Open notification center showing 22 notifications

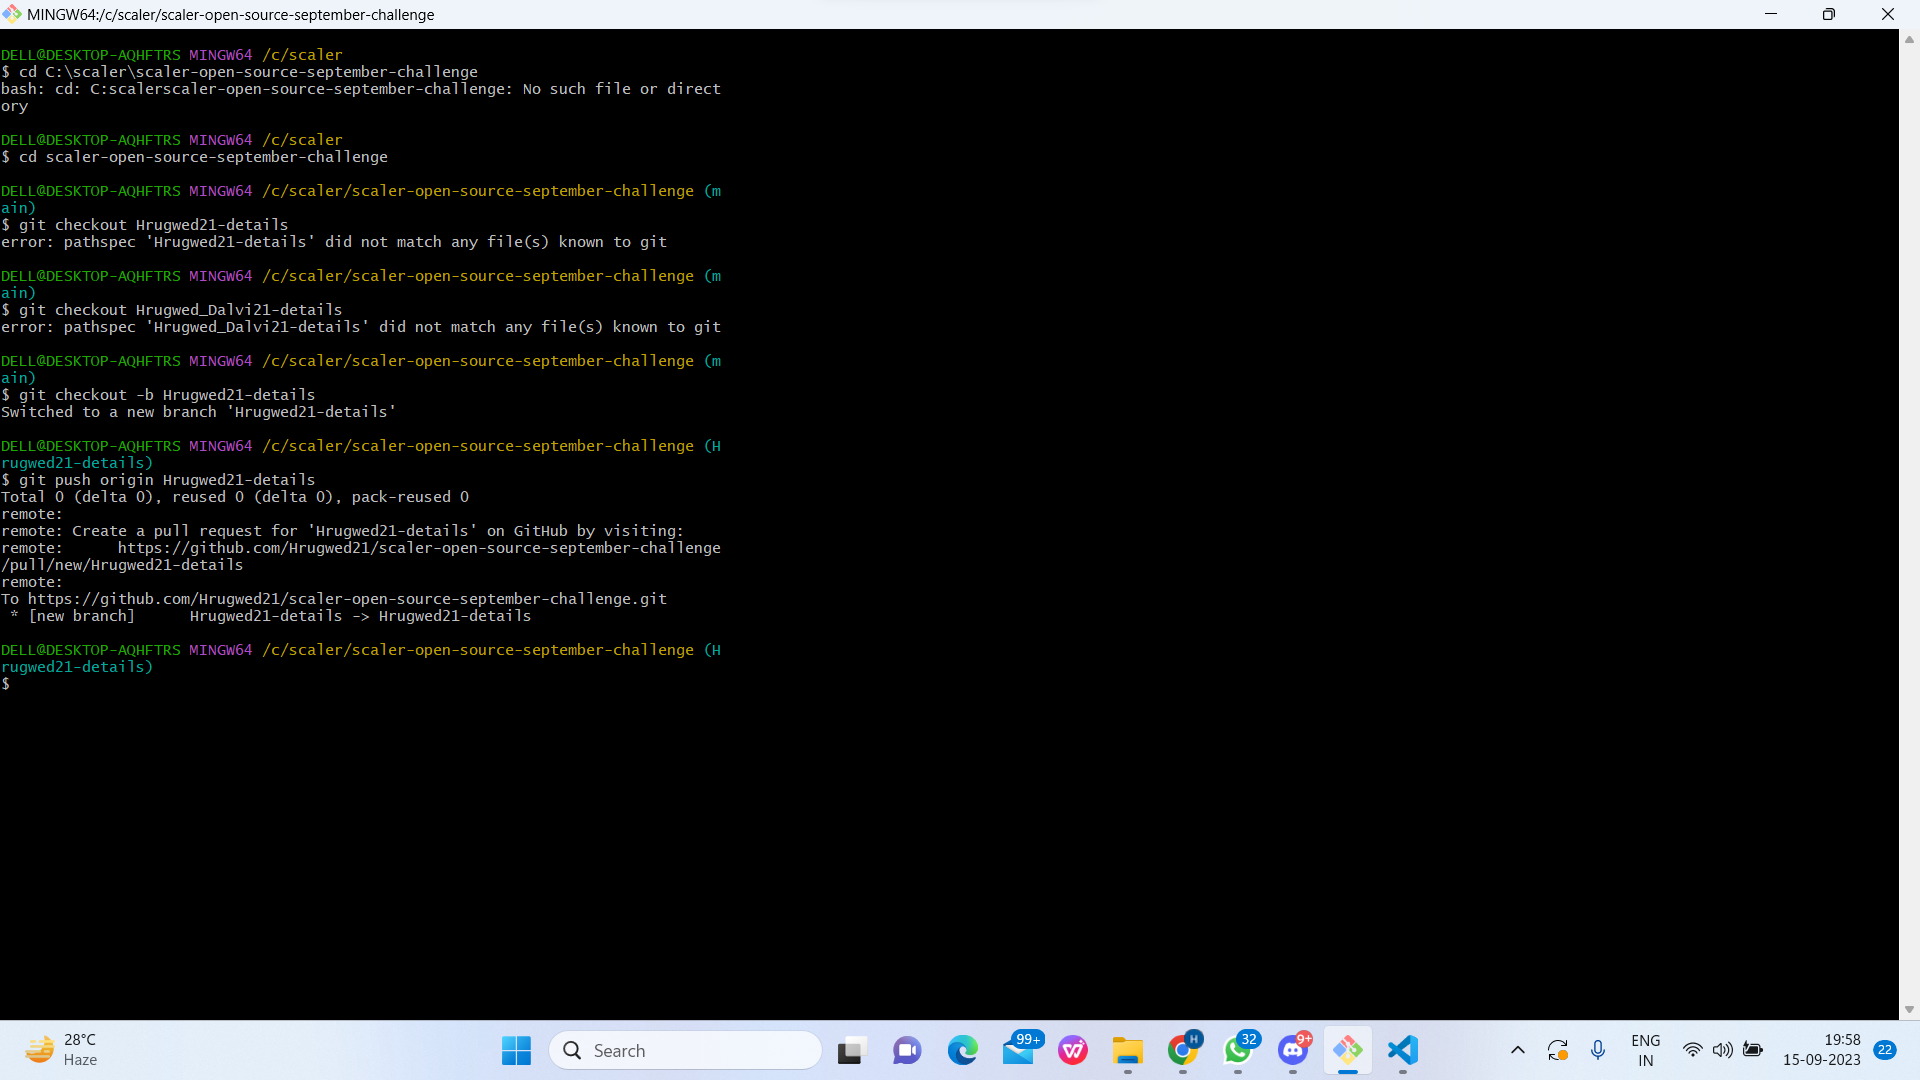[x=1884, y=1050]
